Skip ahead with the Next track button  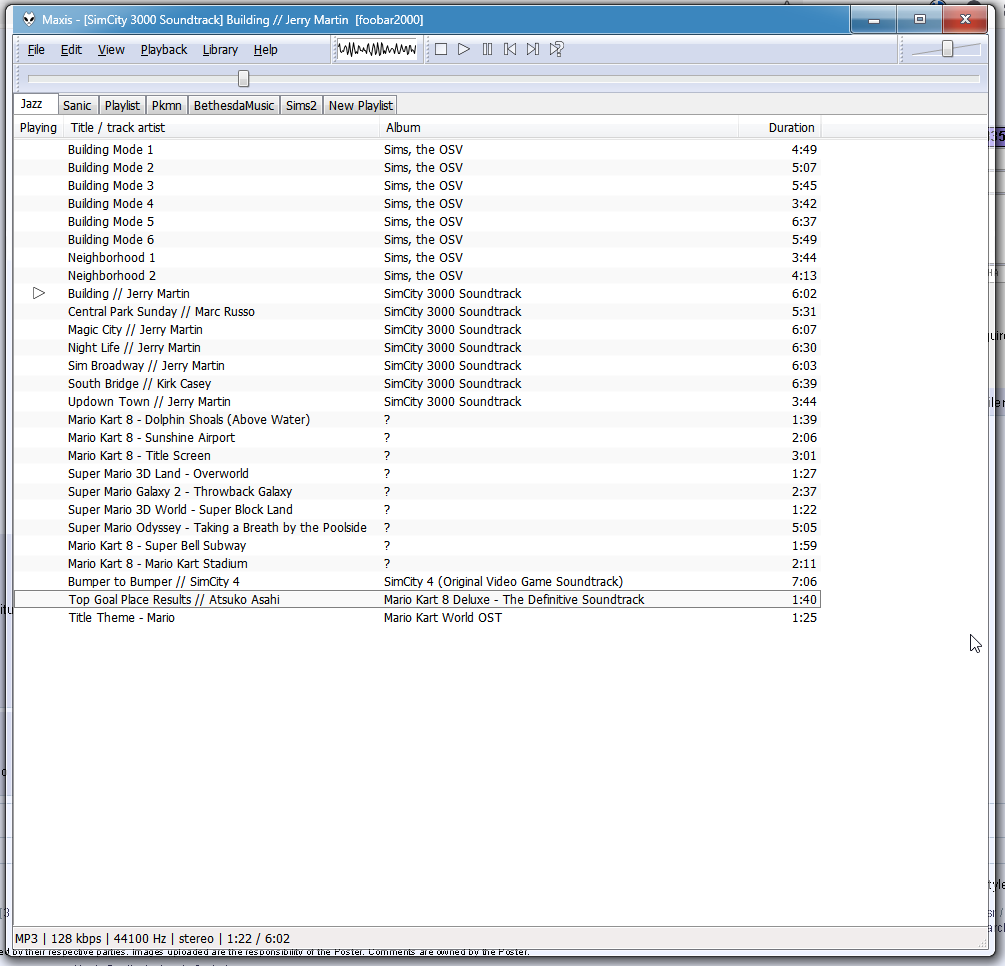point(533,49)
